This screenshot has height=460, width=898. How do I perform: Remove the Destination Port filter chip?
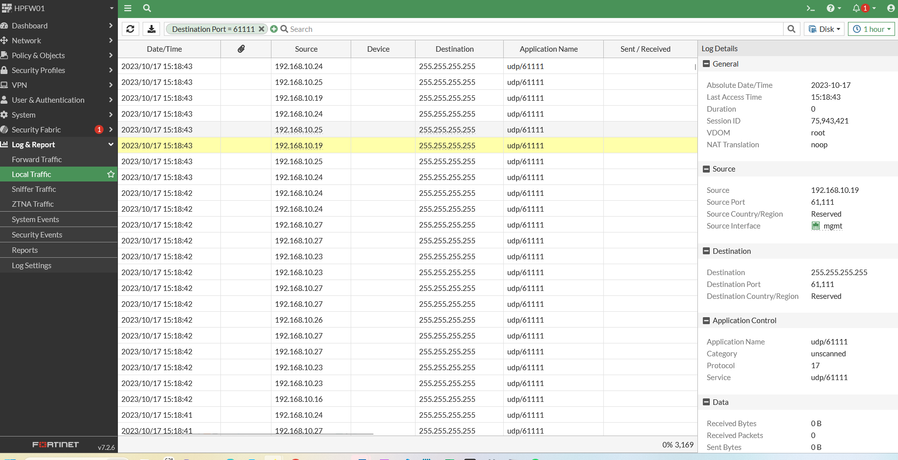pyautogui.click(x=262, y=29)
